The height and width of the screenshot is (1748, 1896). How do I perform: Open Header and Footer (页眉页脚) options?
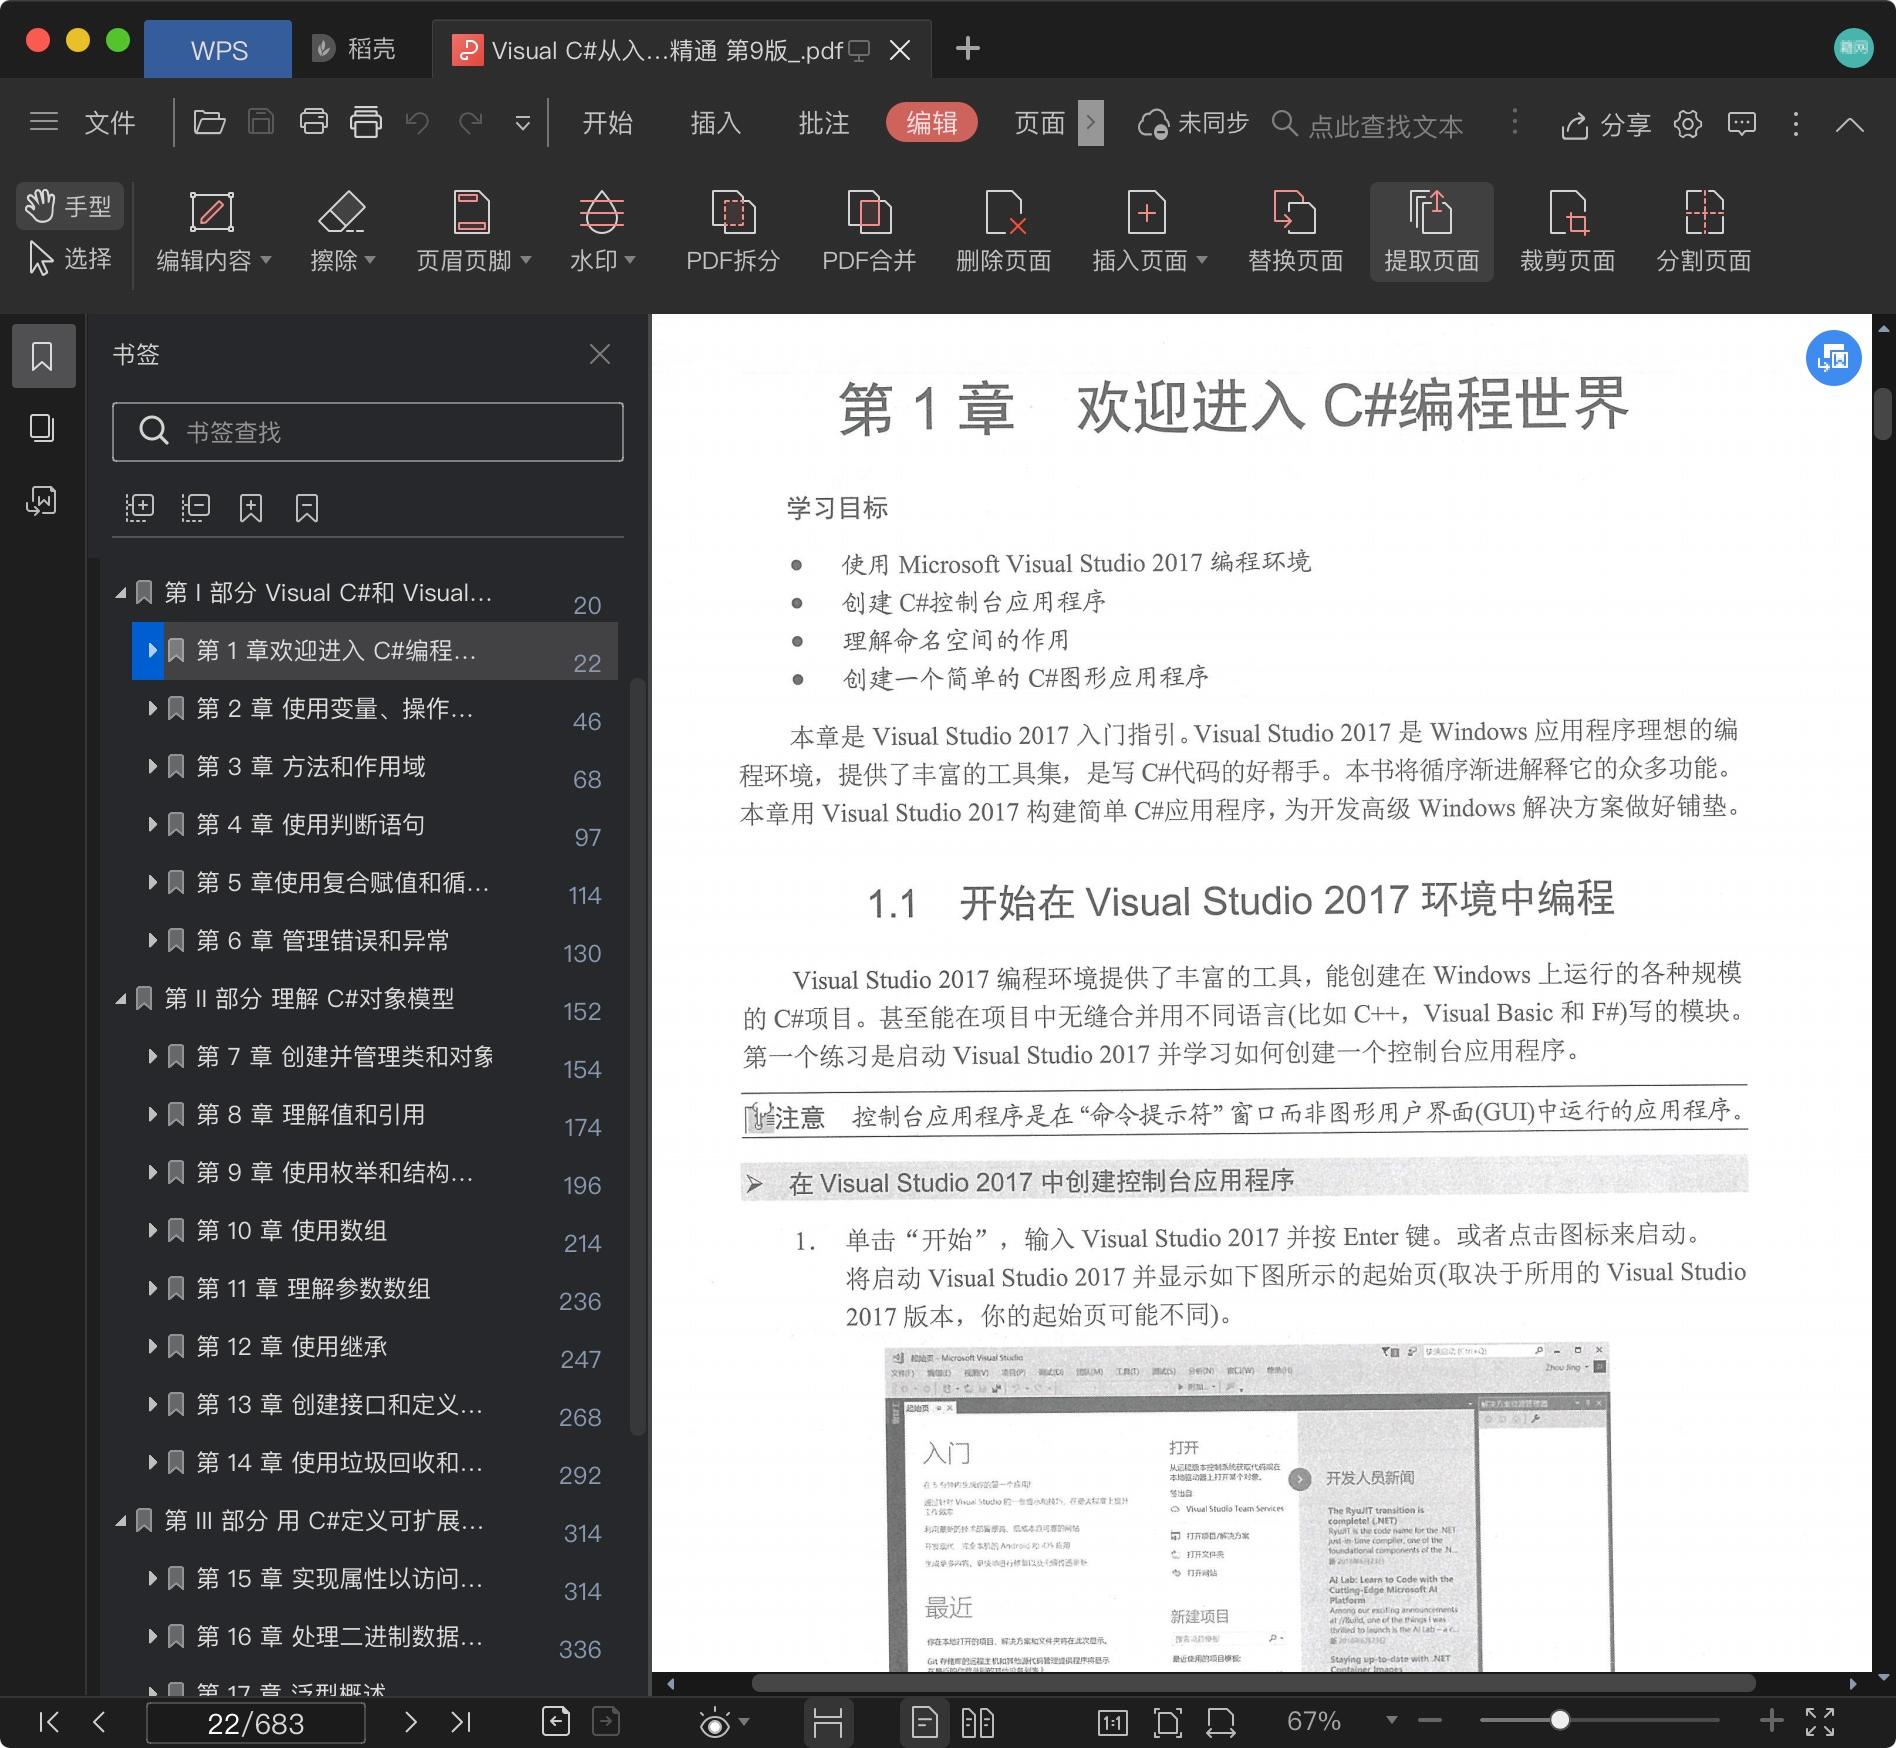tap(473, 233)
